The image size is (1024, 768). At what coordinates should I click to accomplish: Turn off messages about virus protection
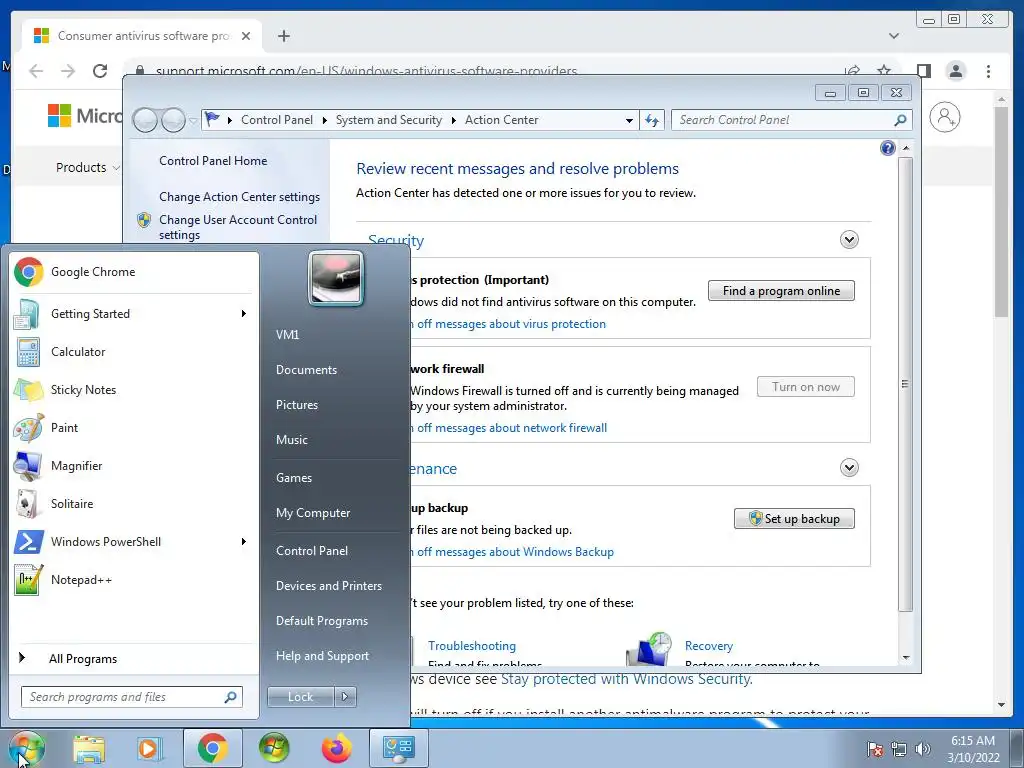click(509, 324)
